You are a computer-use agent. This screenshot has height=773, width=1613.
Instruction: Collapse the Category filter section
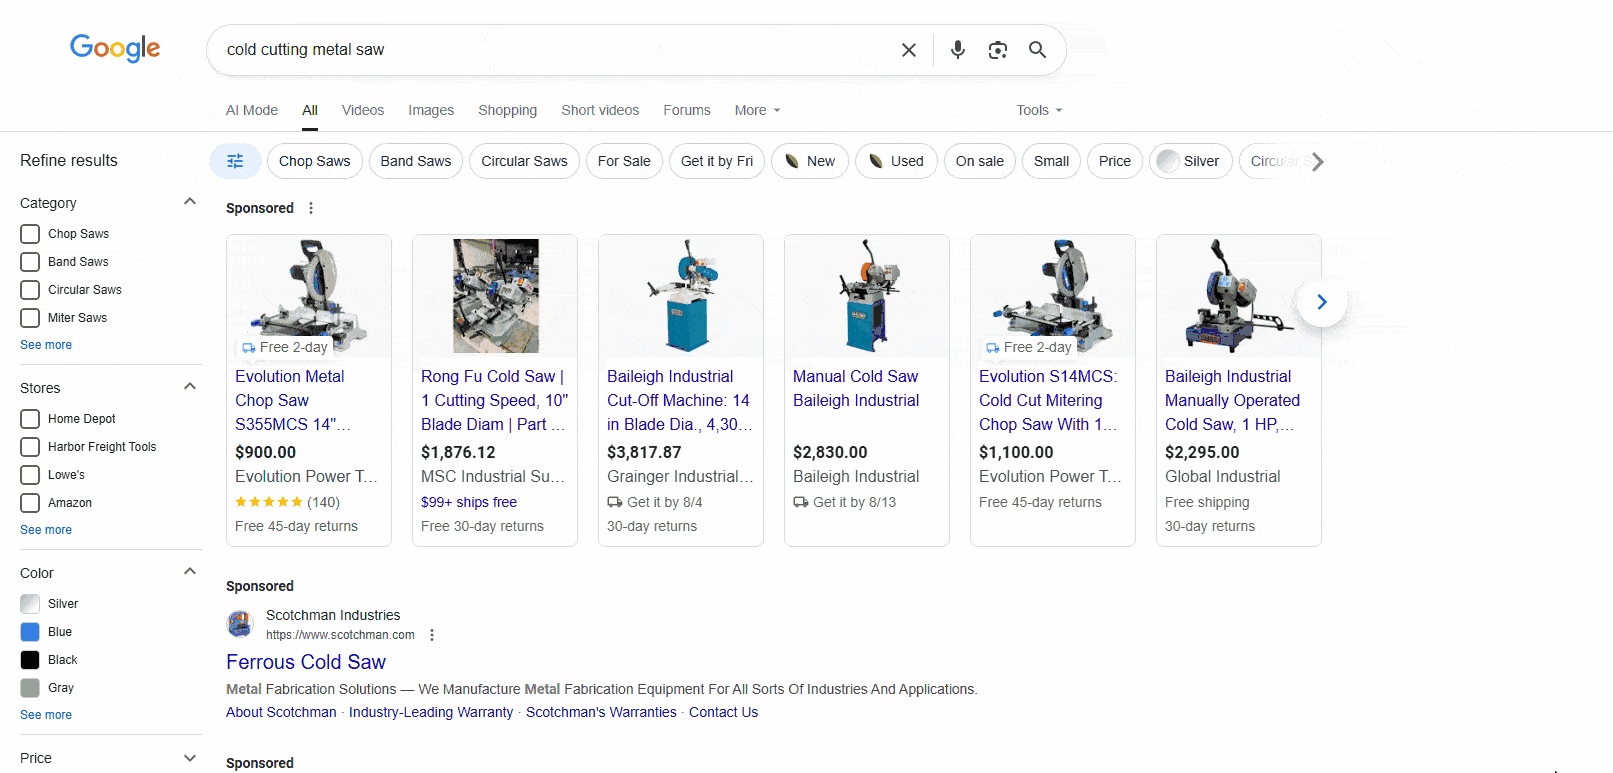pos(190,202)
